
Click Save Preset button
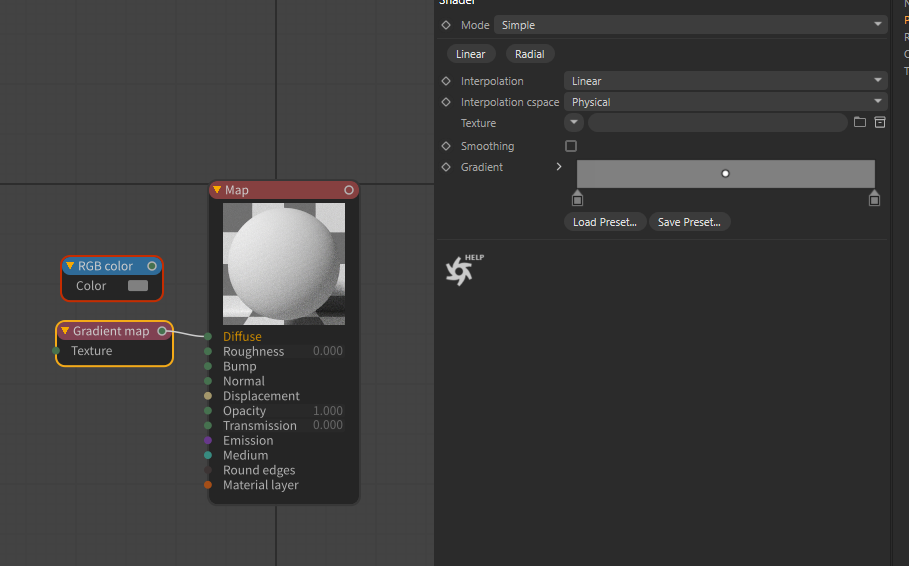(689, 222)
